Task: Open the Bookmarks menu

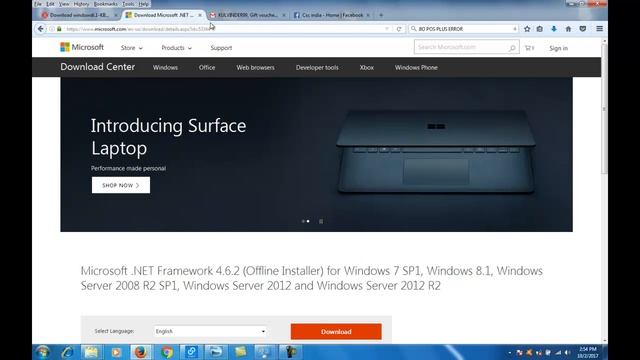Action: 105,4
